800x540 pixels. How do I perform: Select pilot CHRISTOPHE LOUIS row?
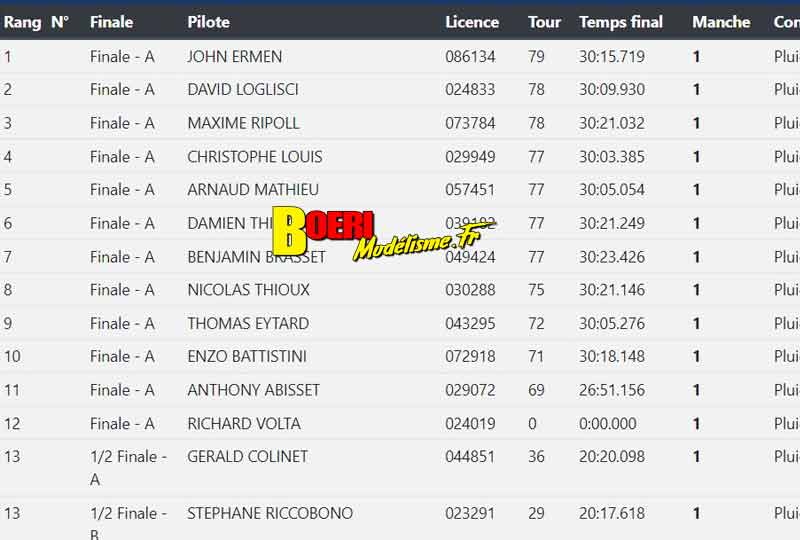(400, 156)
